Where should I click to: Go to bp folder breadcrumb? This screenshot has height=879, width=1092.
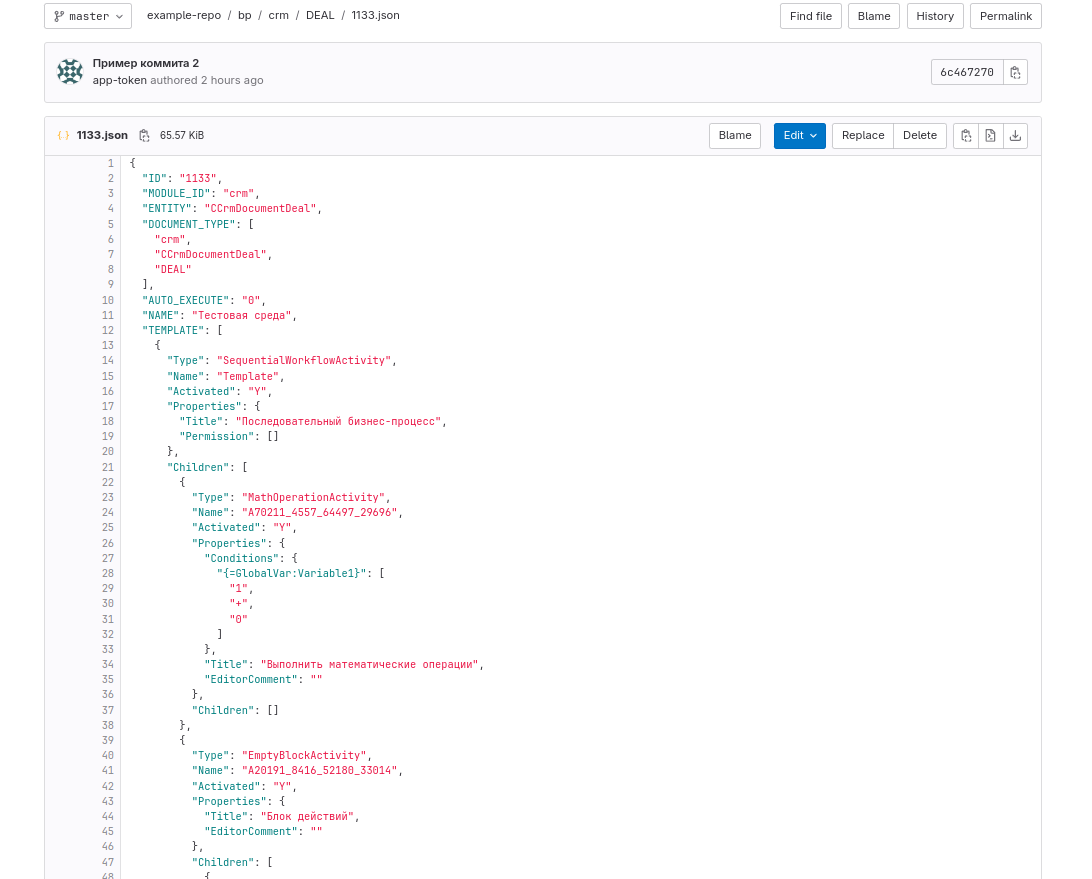[x=244, y=15]
